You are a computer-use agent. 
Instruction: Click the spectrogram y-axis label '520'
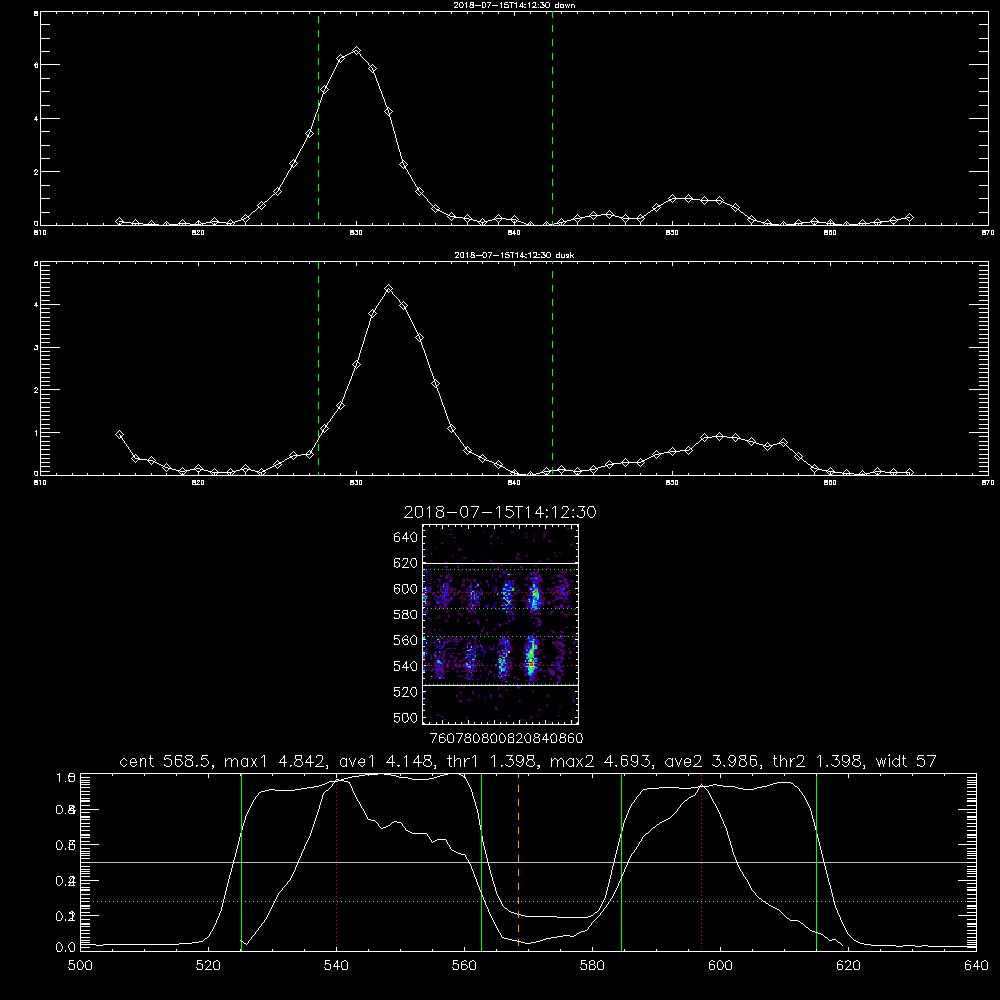406,692
